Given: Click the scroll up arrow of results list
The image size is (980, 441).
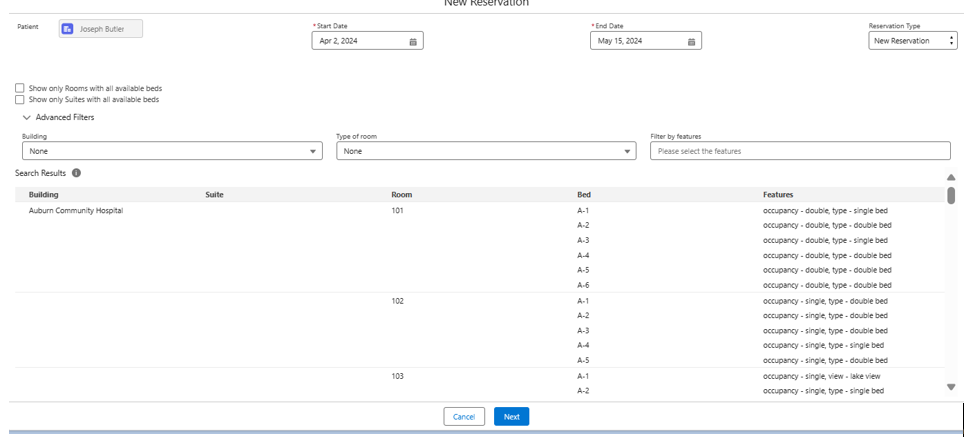Looking at the screenshot, I should pyautogui.click(x=950, y=177).
